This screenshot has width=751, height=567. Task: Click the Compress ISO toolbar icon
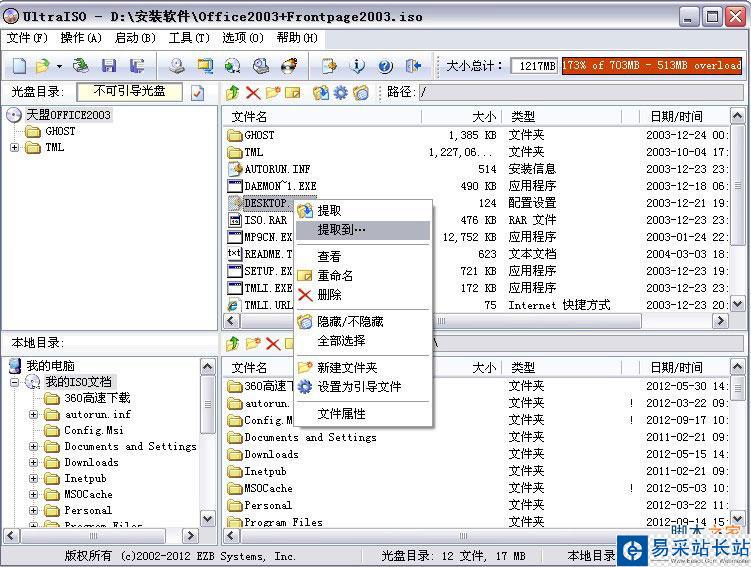click(205, 66)
